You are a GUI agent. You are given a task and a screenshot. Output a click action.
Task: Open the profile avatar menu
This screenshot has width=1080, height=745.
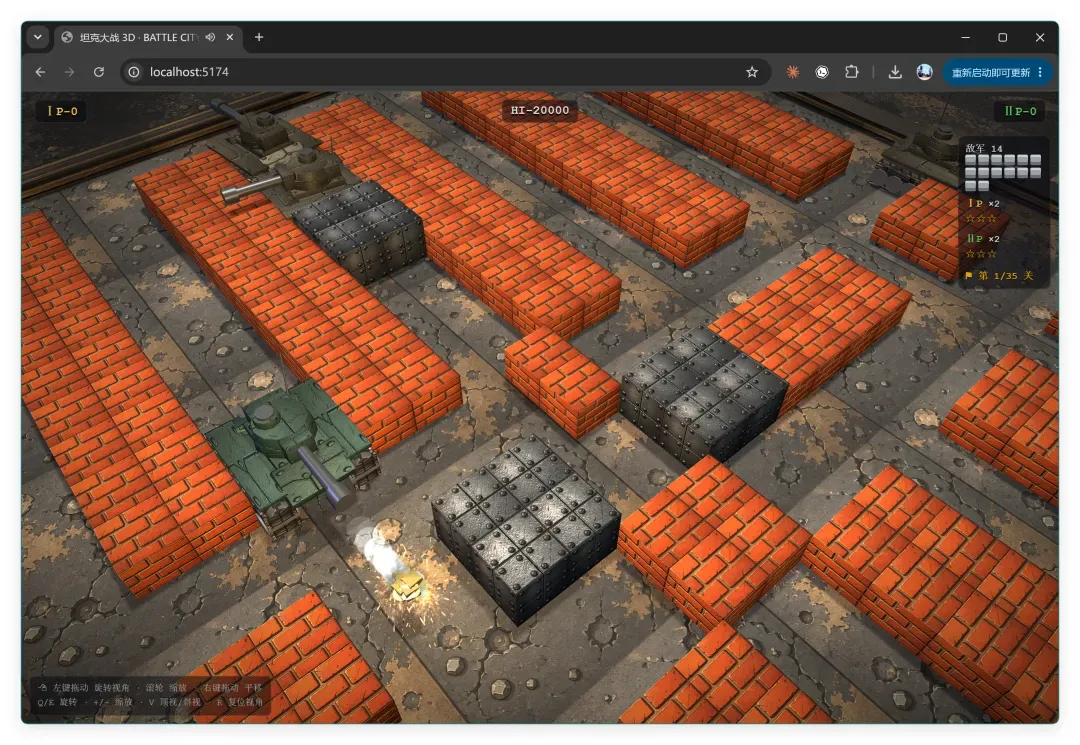click(924, 72)
